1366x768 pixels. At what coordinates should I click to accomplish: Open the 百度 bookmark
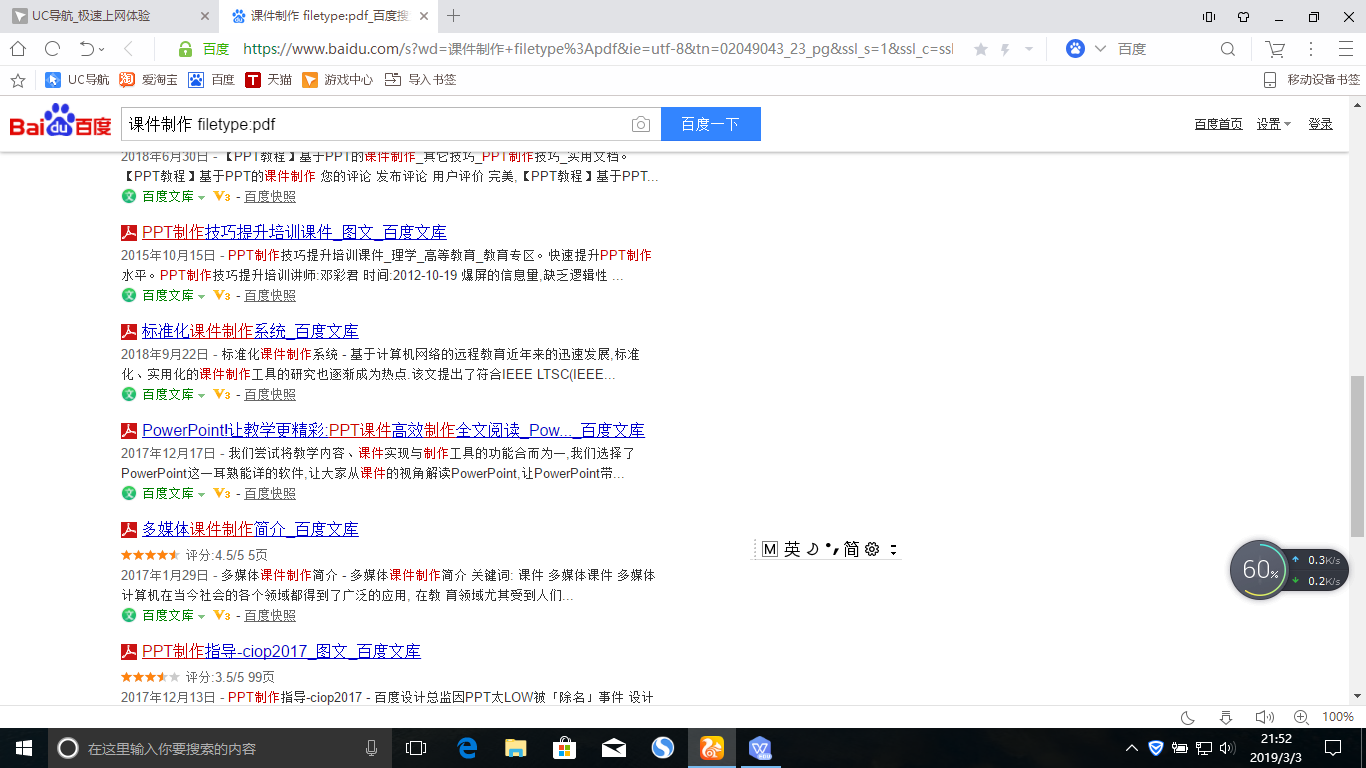[211, 80]
